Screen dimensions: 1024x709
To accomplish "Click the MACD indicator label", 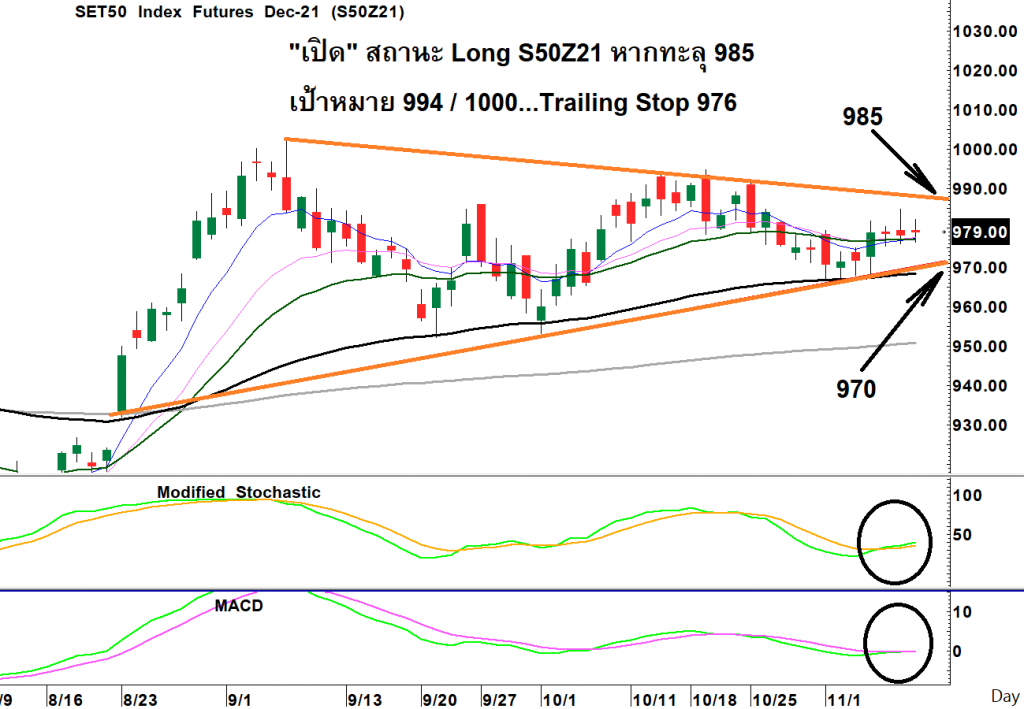I will tap(239, 606).
